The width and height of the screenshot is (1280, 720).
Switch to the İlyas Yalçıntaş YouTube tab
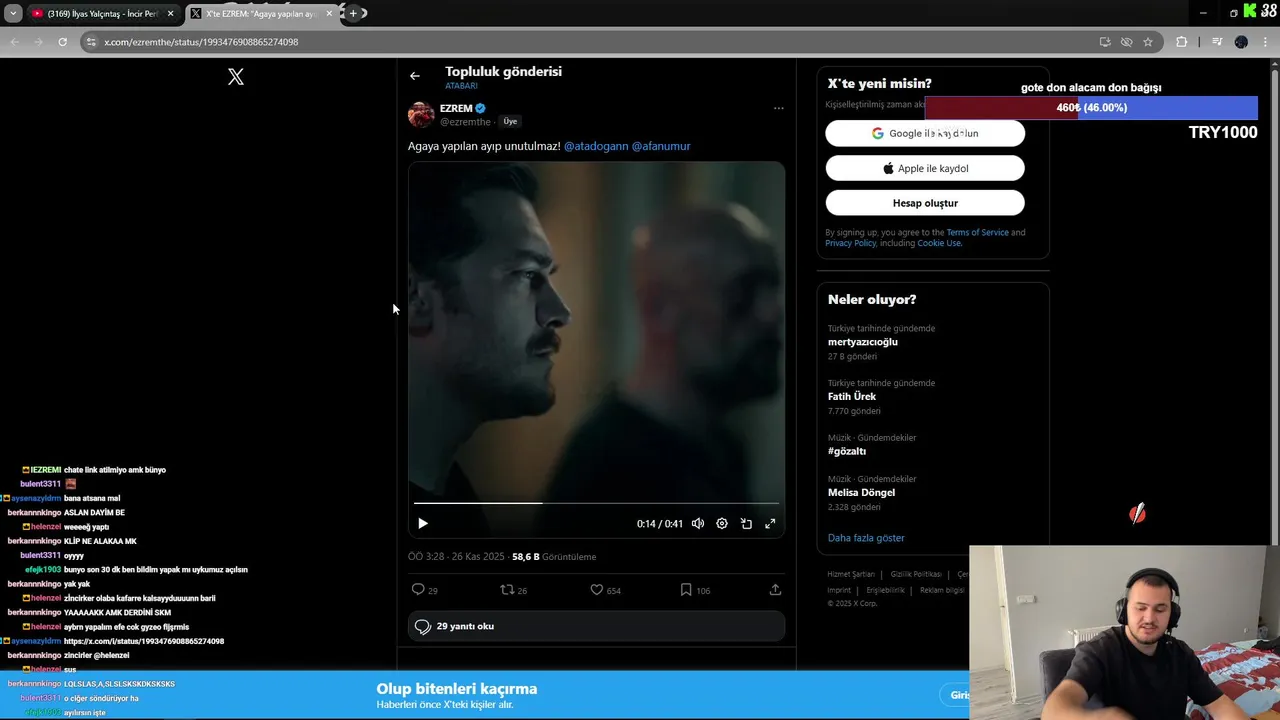(102, 14)
